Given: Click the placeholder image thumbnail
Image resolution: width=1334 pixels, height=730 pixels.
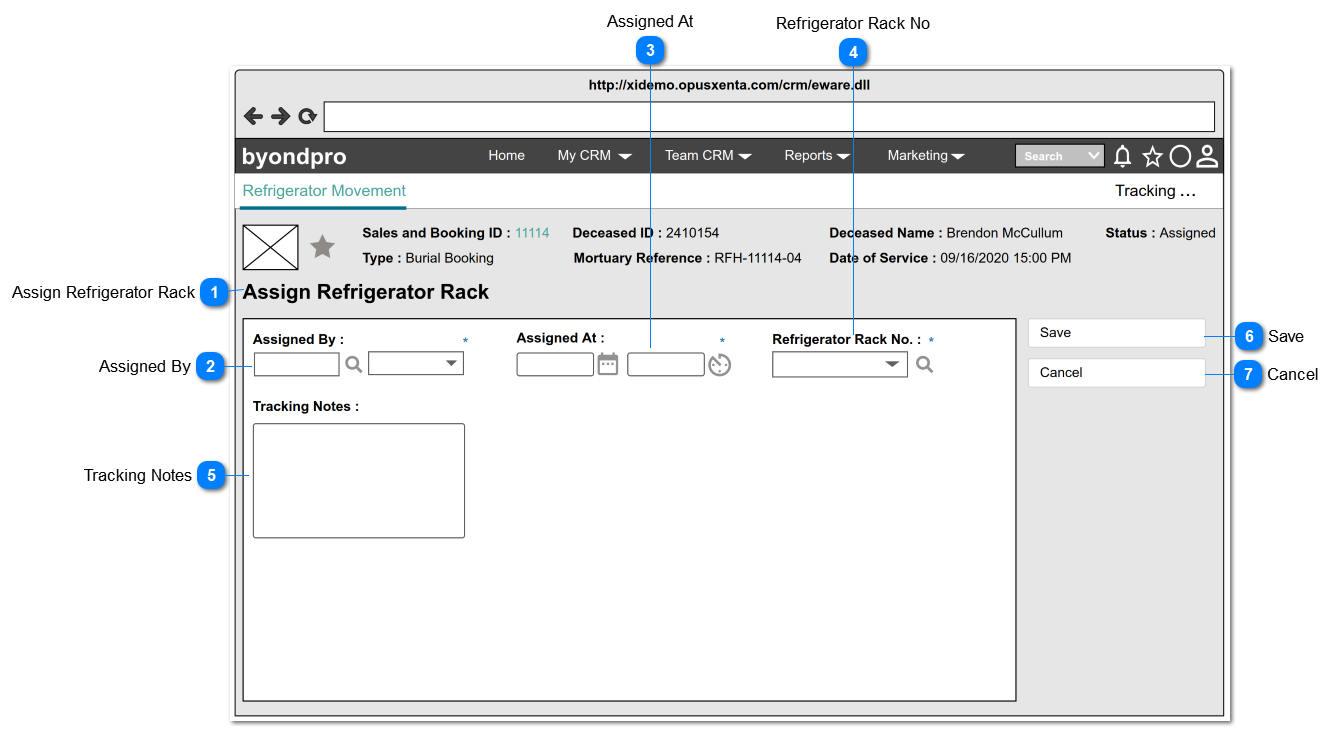Looking at the screenshot, I should click(271, 247).
